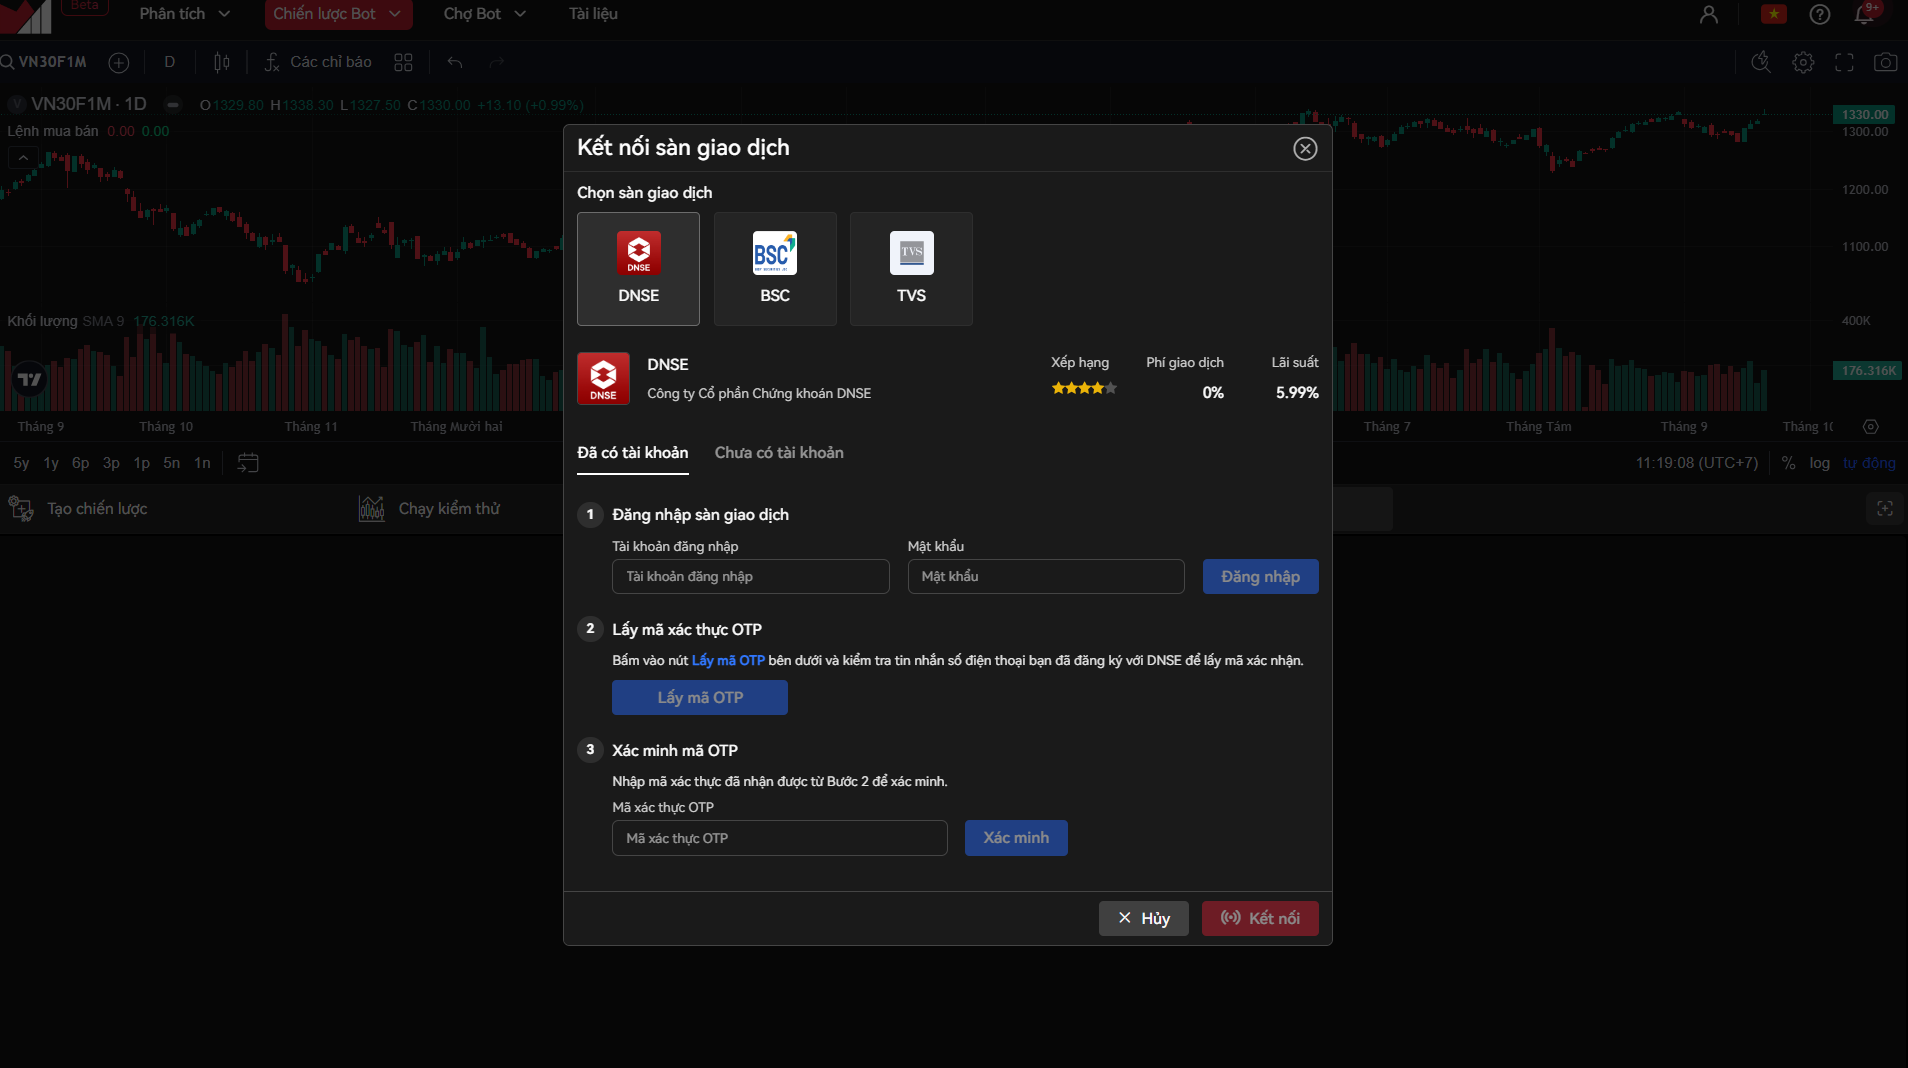Screen dimensions: 1908x1068
Task: Select the 1p date range
Action: coord(142,463)
